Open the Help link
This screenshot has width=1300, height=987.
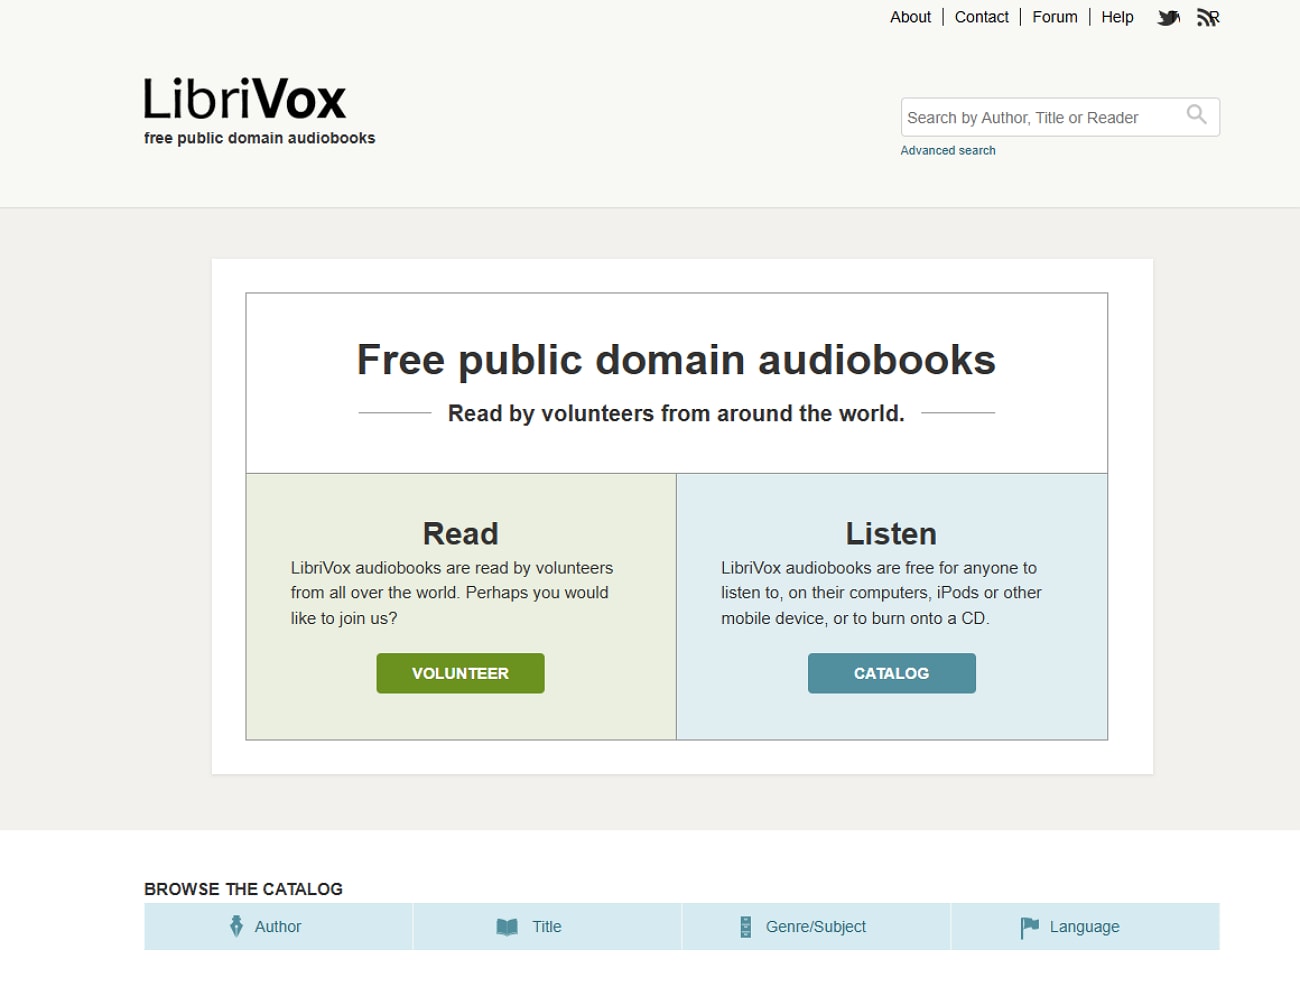tap(1117, 17)
